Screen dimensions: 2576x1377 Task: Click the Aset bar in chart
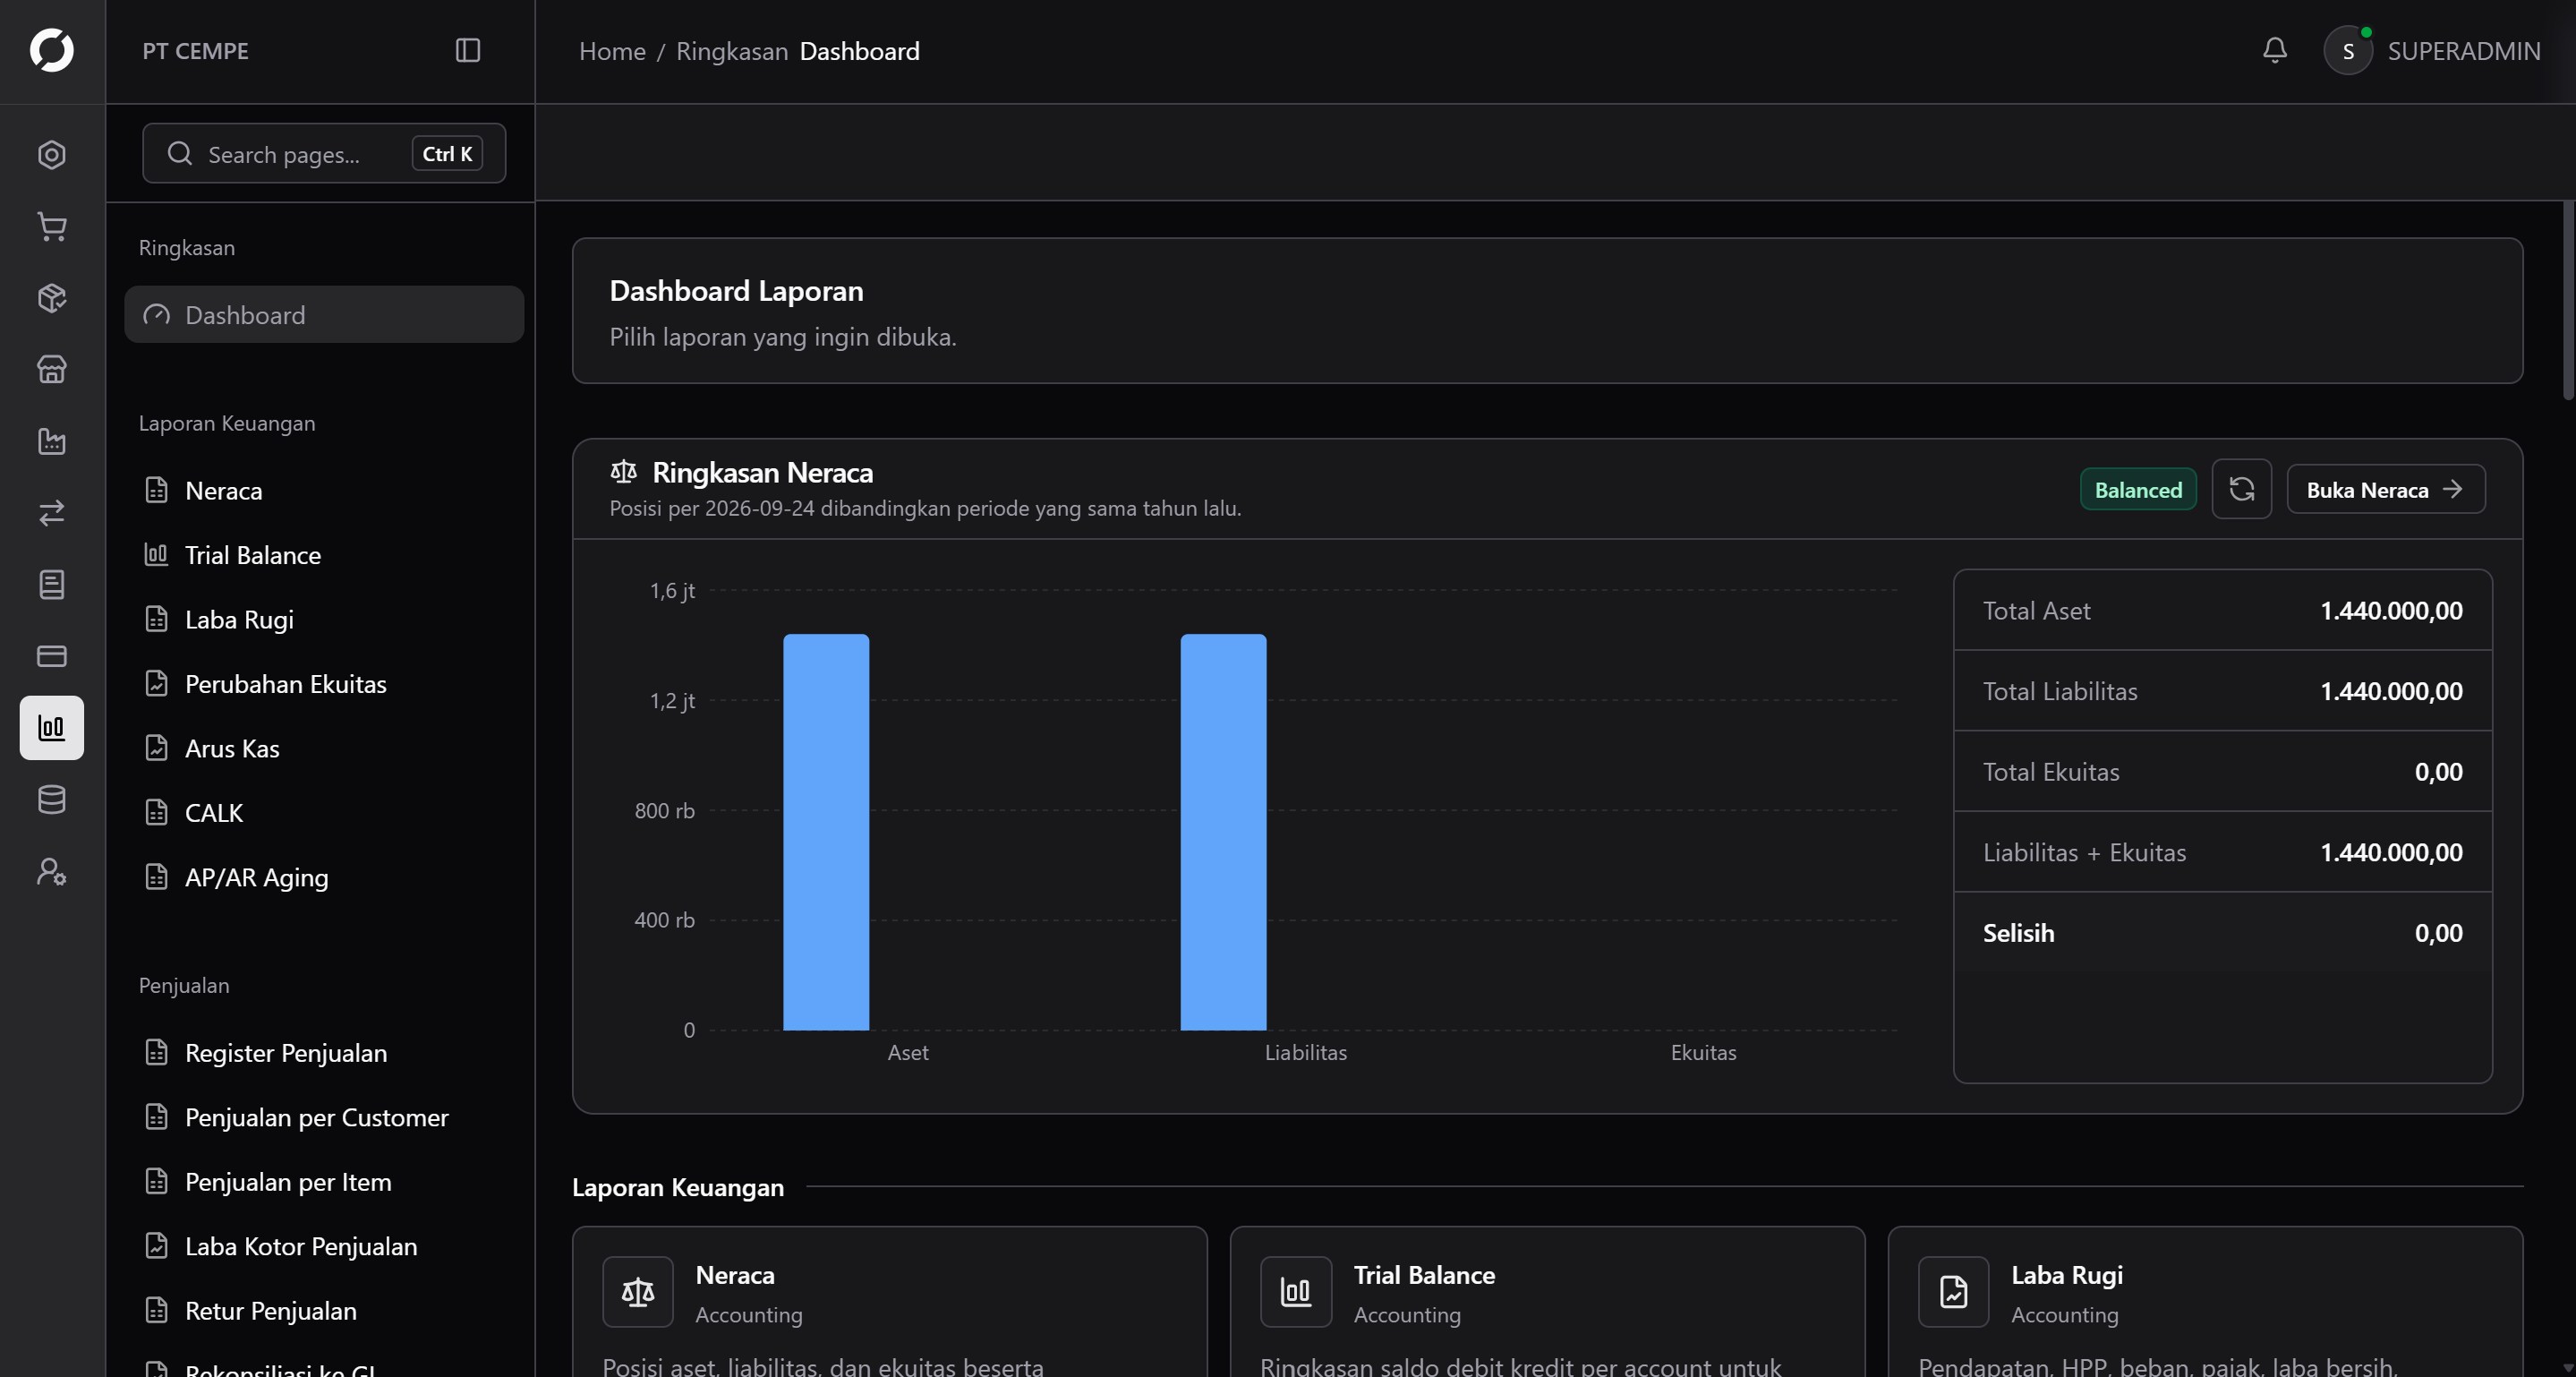point(826,832)
